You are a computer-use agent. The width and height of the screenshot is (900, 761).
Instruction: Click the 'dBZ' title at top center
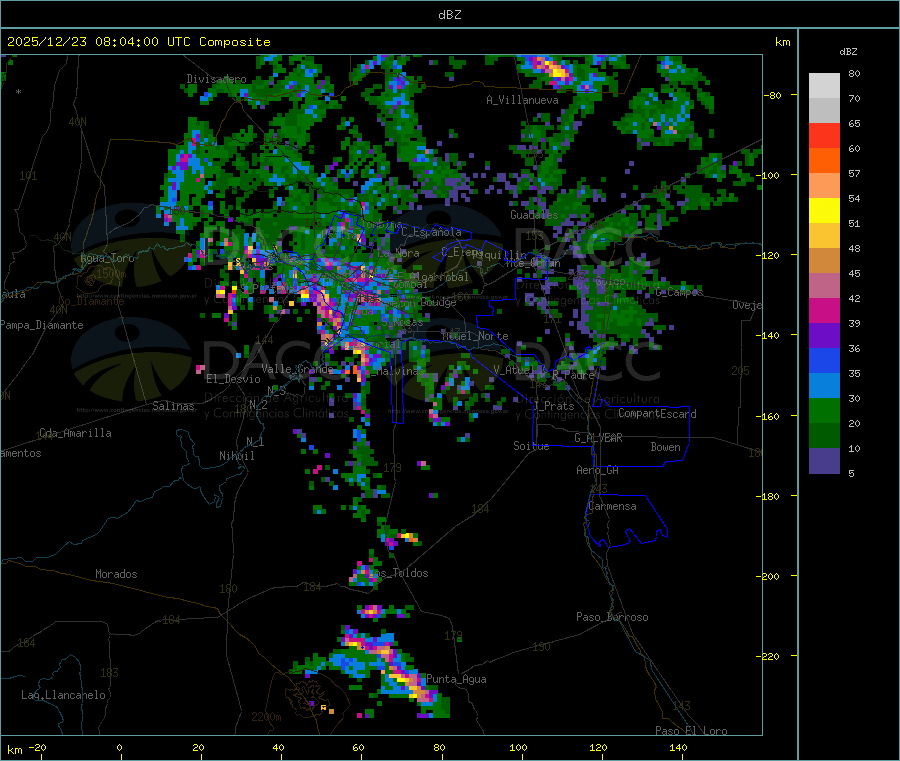point(449,15)
